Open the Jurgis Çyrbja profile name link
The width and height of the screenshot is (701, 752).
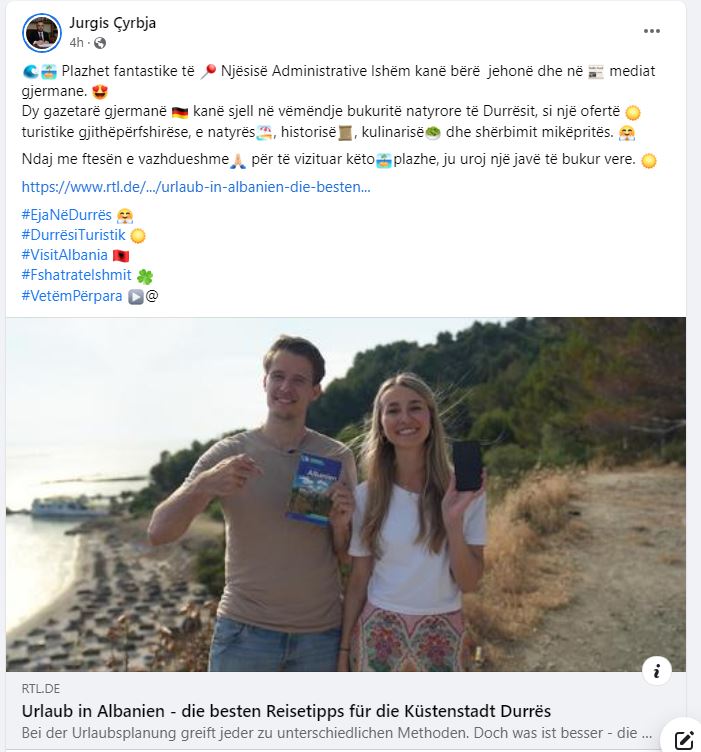pyautogui.click(x=113, y=23)
